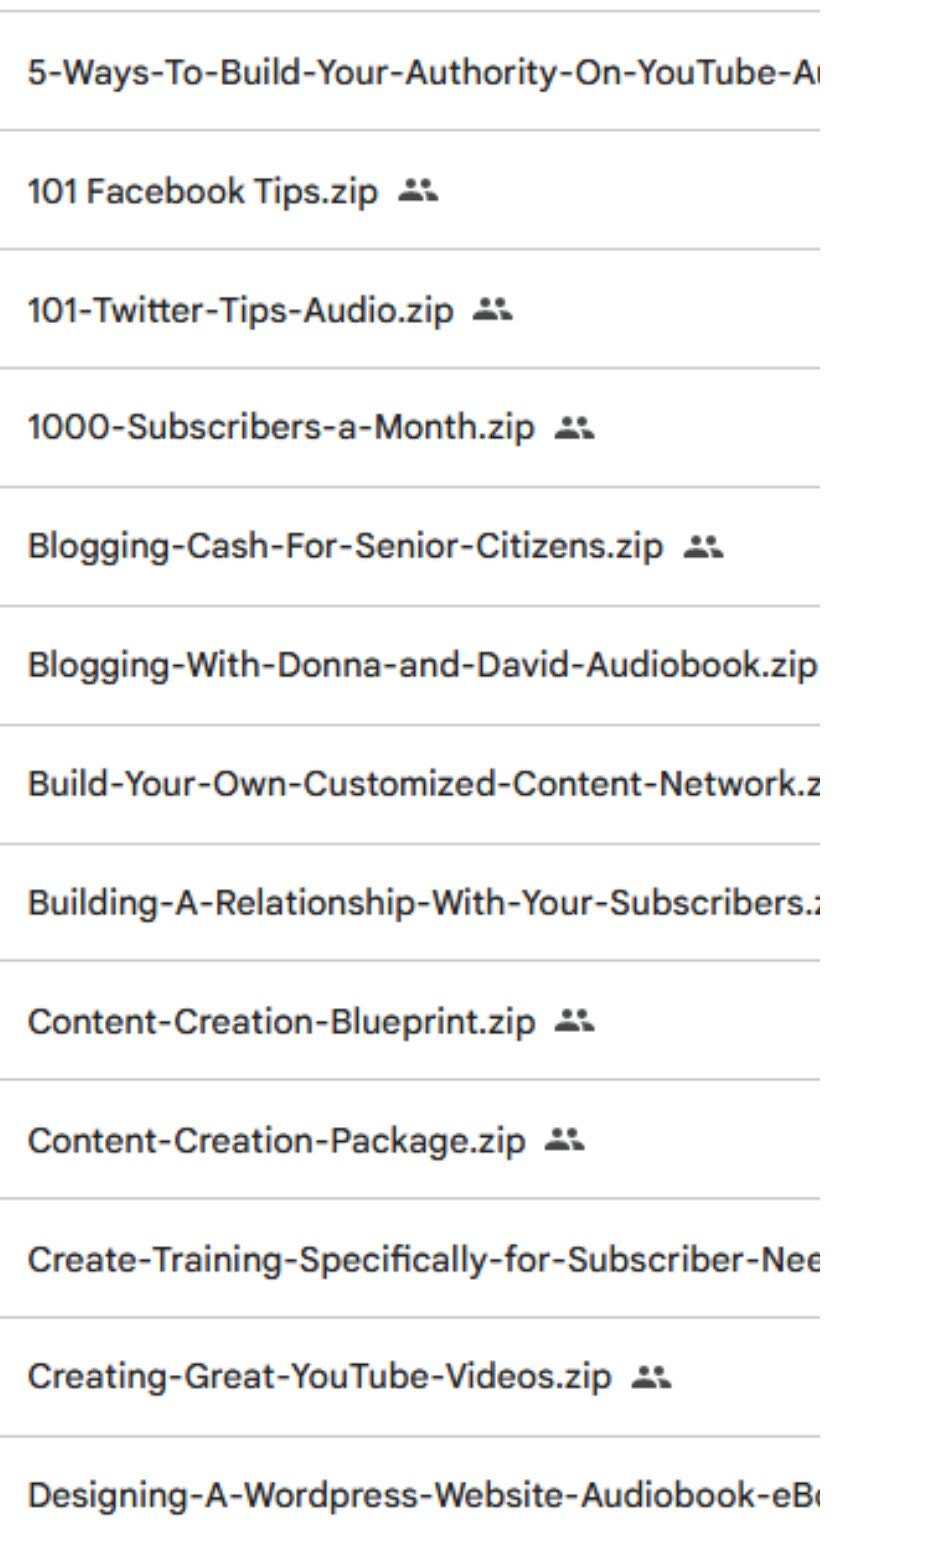Click shared icon next to Content-Creation-Package.zip

[565, 1140]
